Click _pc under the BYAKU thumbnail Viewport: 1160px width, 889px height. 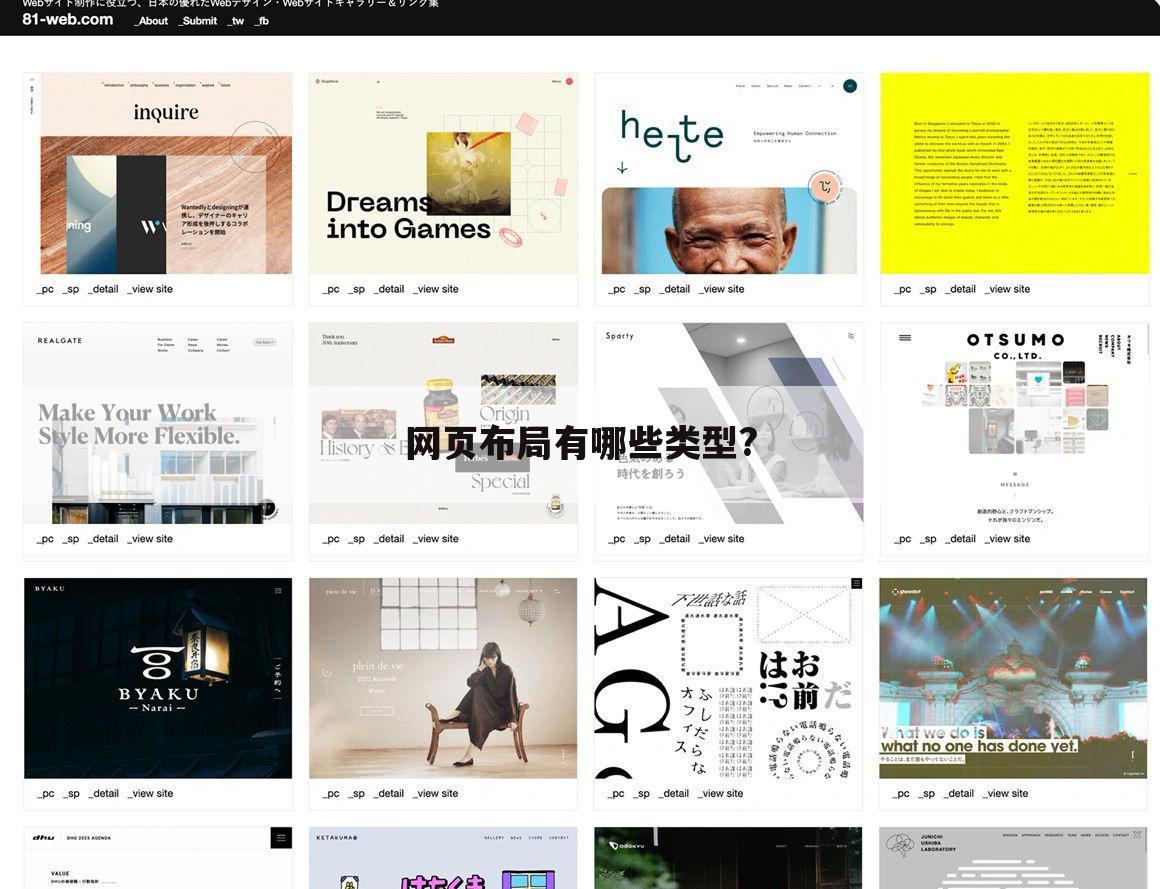45,794
